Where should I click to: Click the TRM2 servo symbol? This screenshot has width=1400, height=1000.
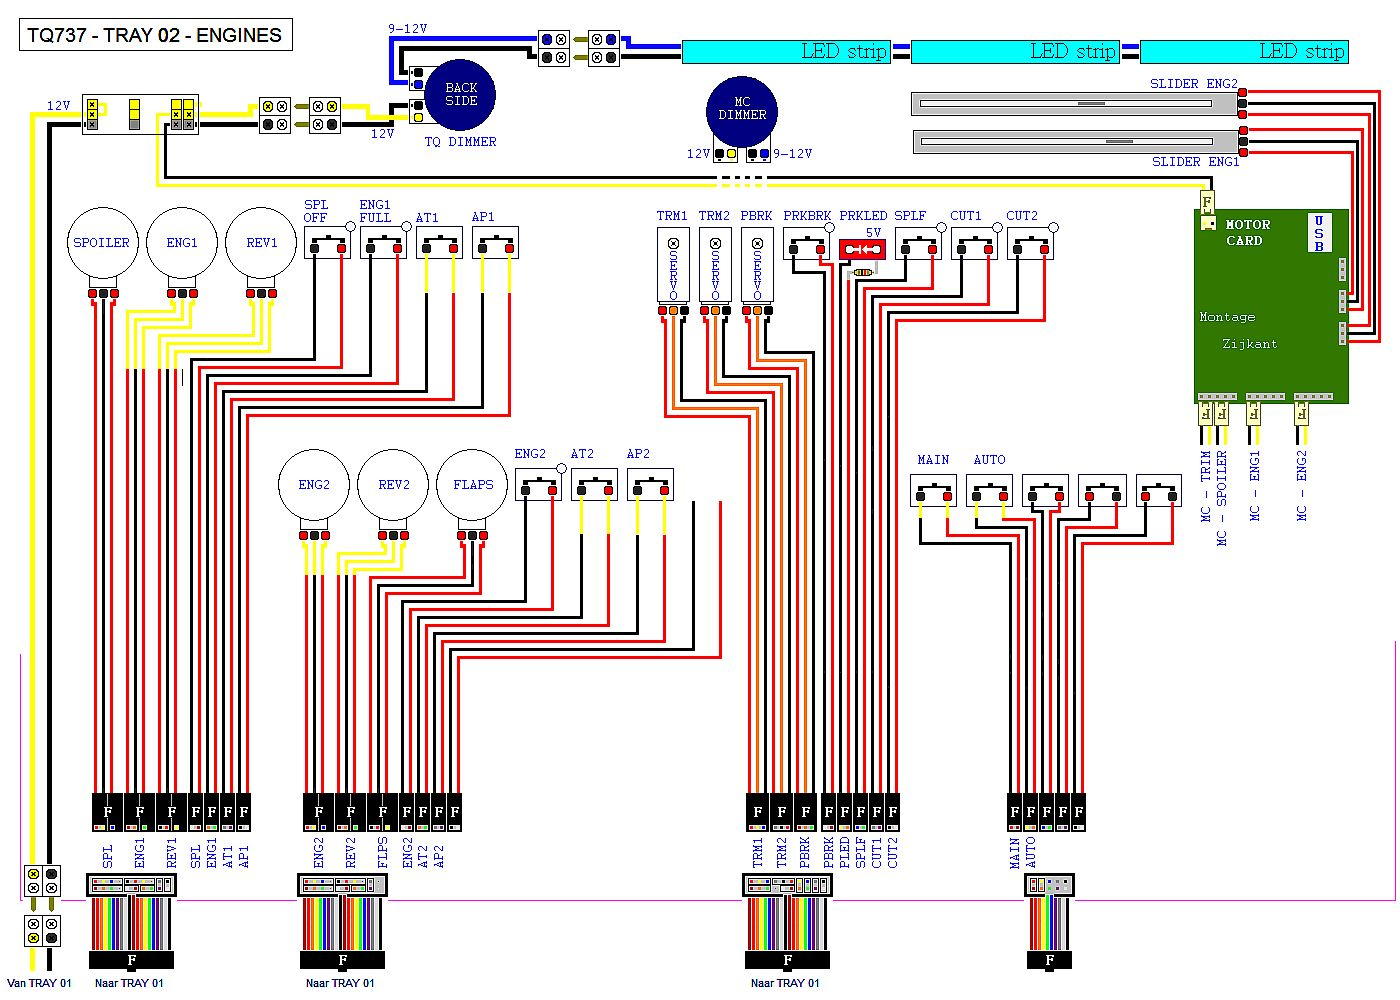(x=715, y=265)
